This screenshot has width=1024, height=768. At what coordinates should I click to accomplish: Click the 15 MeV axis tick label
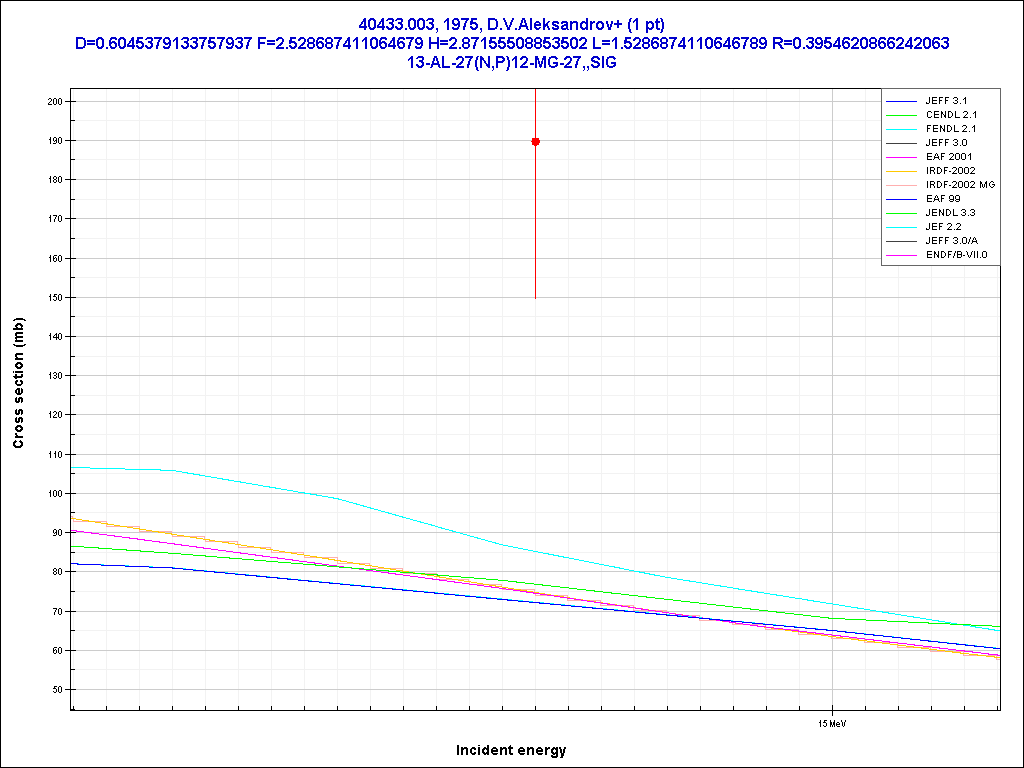[x=833, y=722]
